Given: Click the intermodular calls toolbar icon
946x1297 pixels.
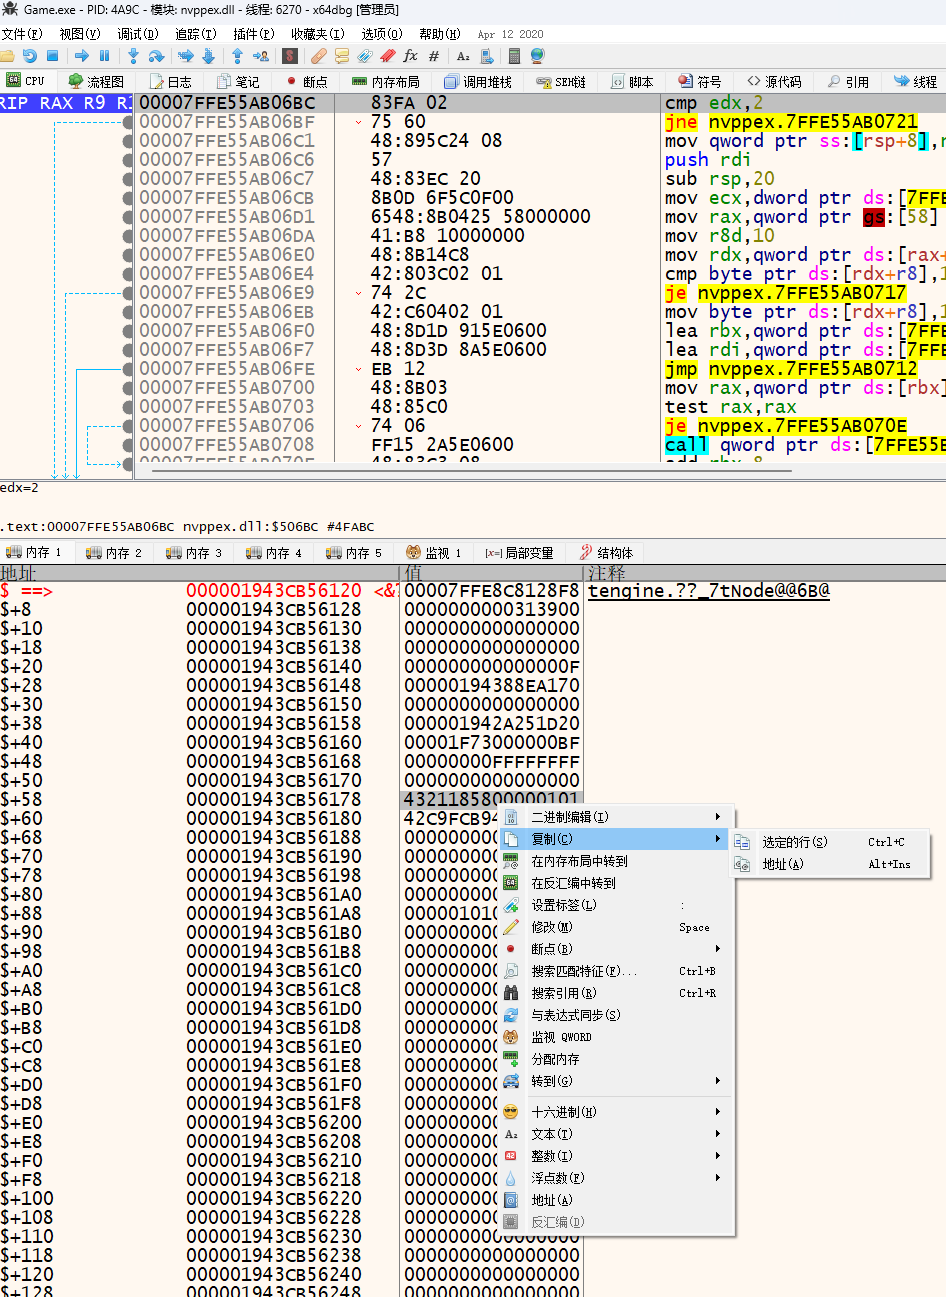Looking at the screenshot, I should point(485,56).
